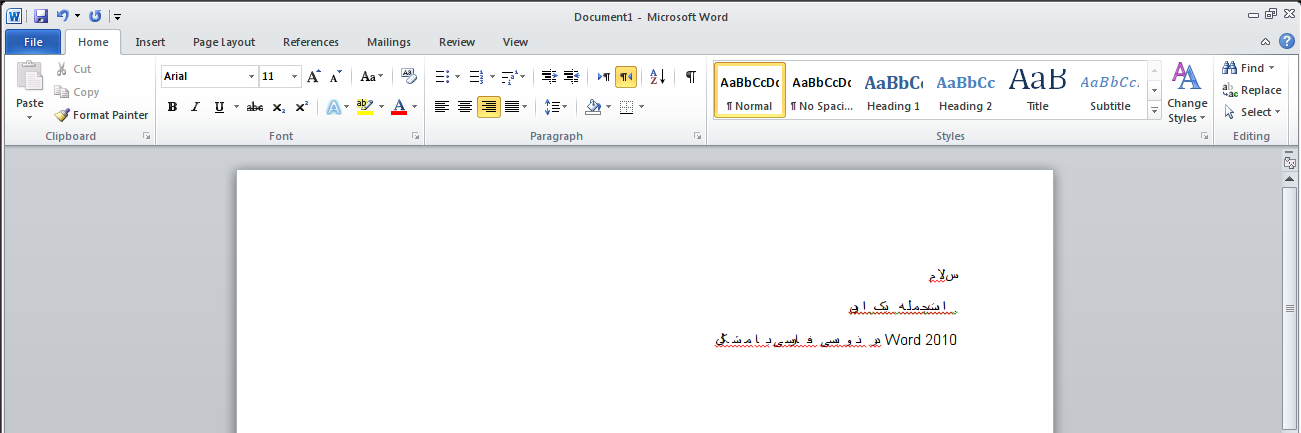Image resolution: width=1301 pixels, height=433 pixels.
Task: Click the Find button
Action: [1248, 68]
